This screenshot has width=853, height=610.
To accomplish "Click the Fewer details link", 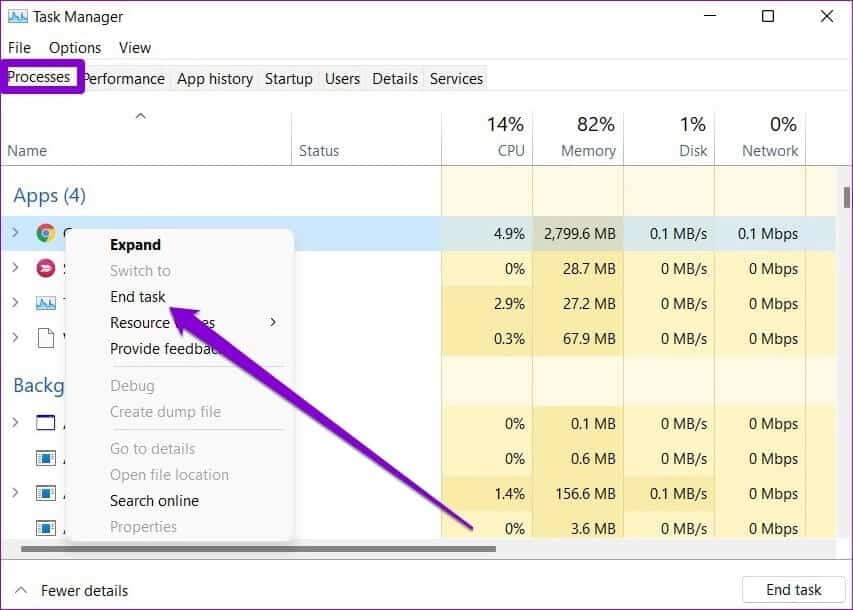I will pyautogui.click(x=84, y=590).
